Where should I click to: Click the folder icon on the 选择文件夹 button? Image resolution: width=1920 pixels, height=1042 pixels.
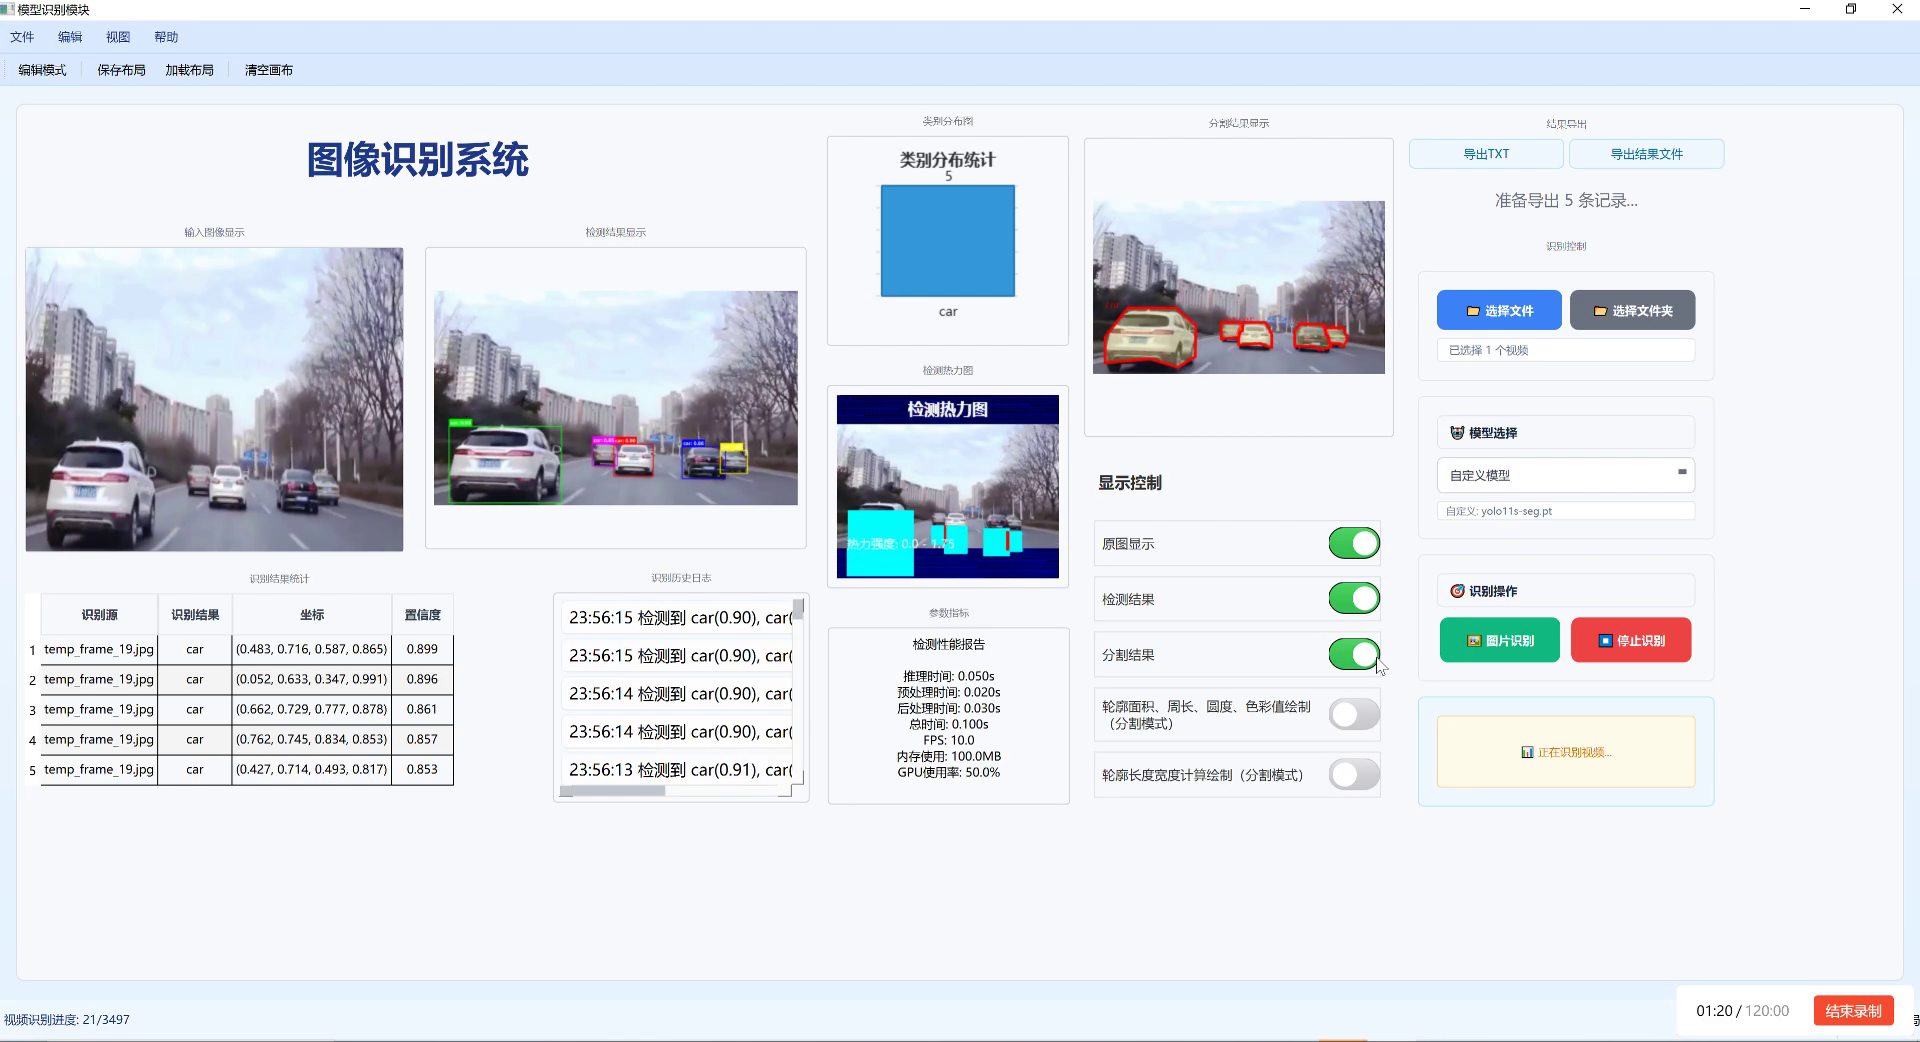coord(1600,310)
